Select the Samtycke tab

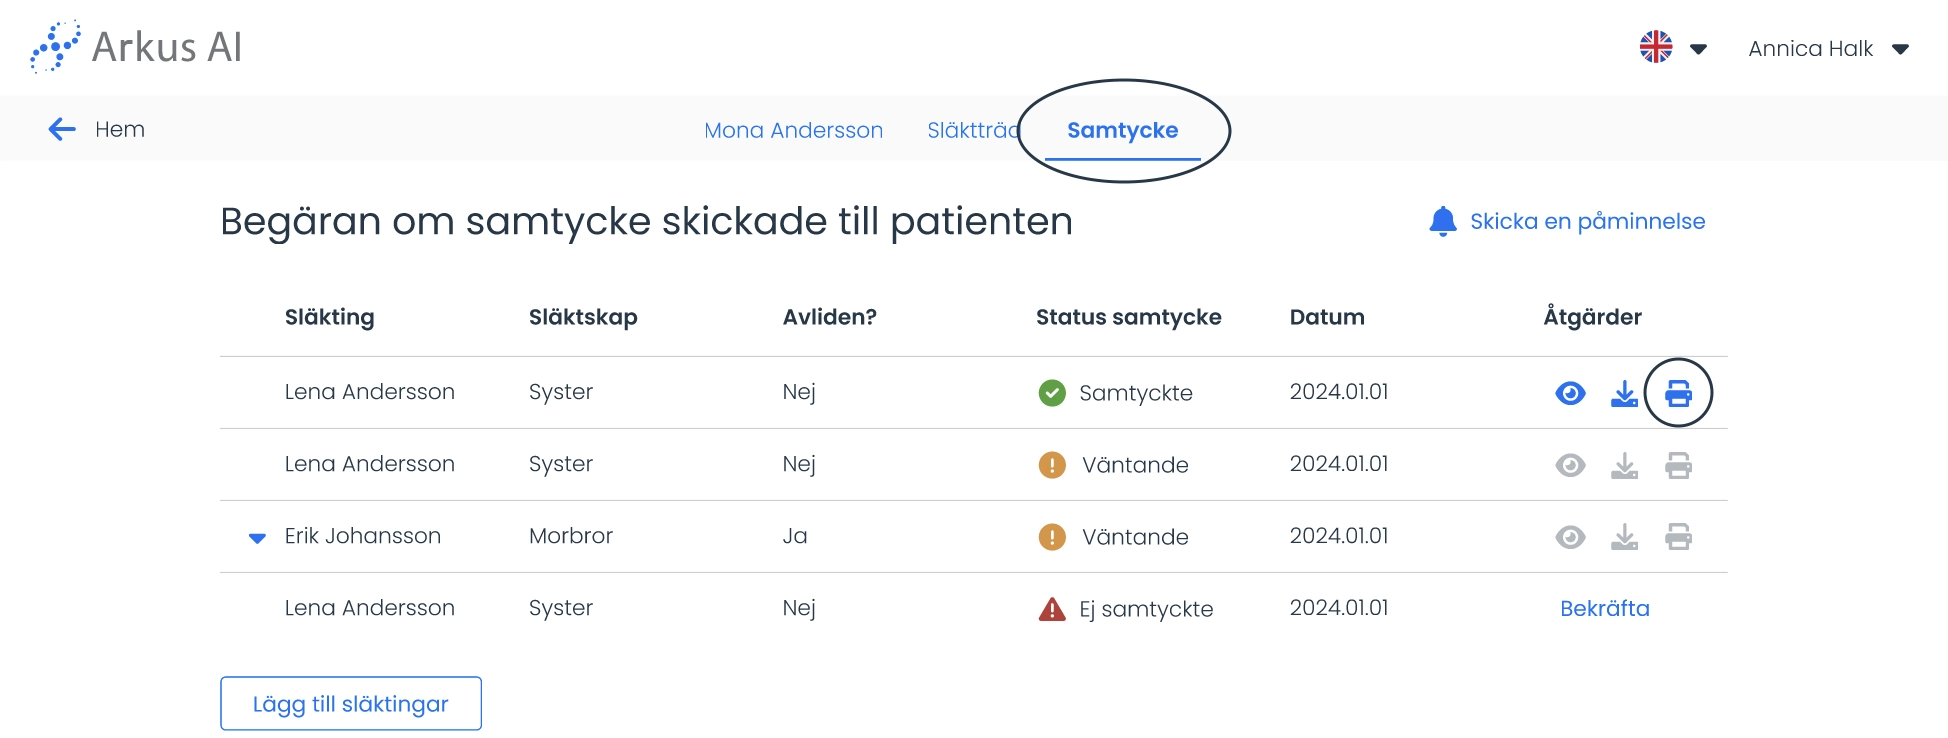(x=1122, y=130)
